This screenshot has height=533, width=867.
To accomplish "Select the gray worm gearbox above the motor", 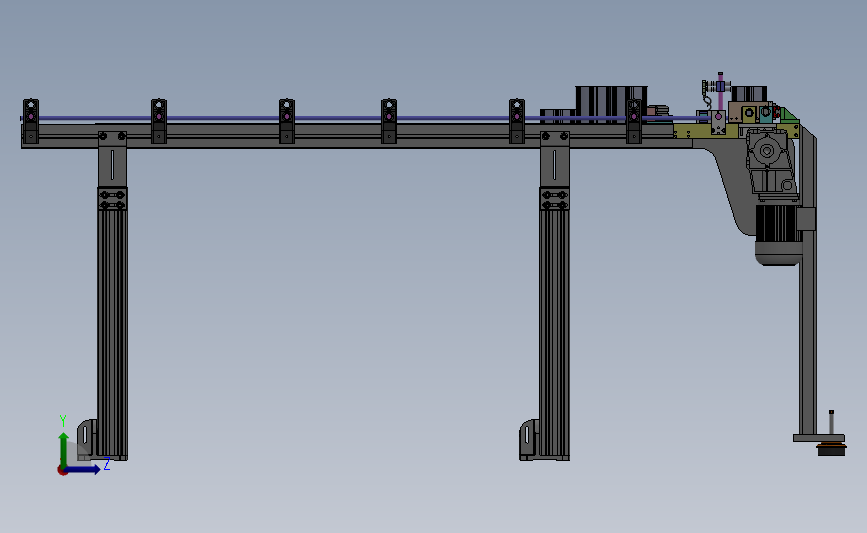I will [771, 163].
